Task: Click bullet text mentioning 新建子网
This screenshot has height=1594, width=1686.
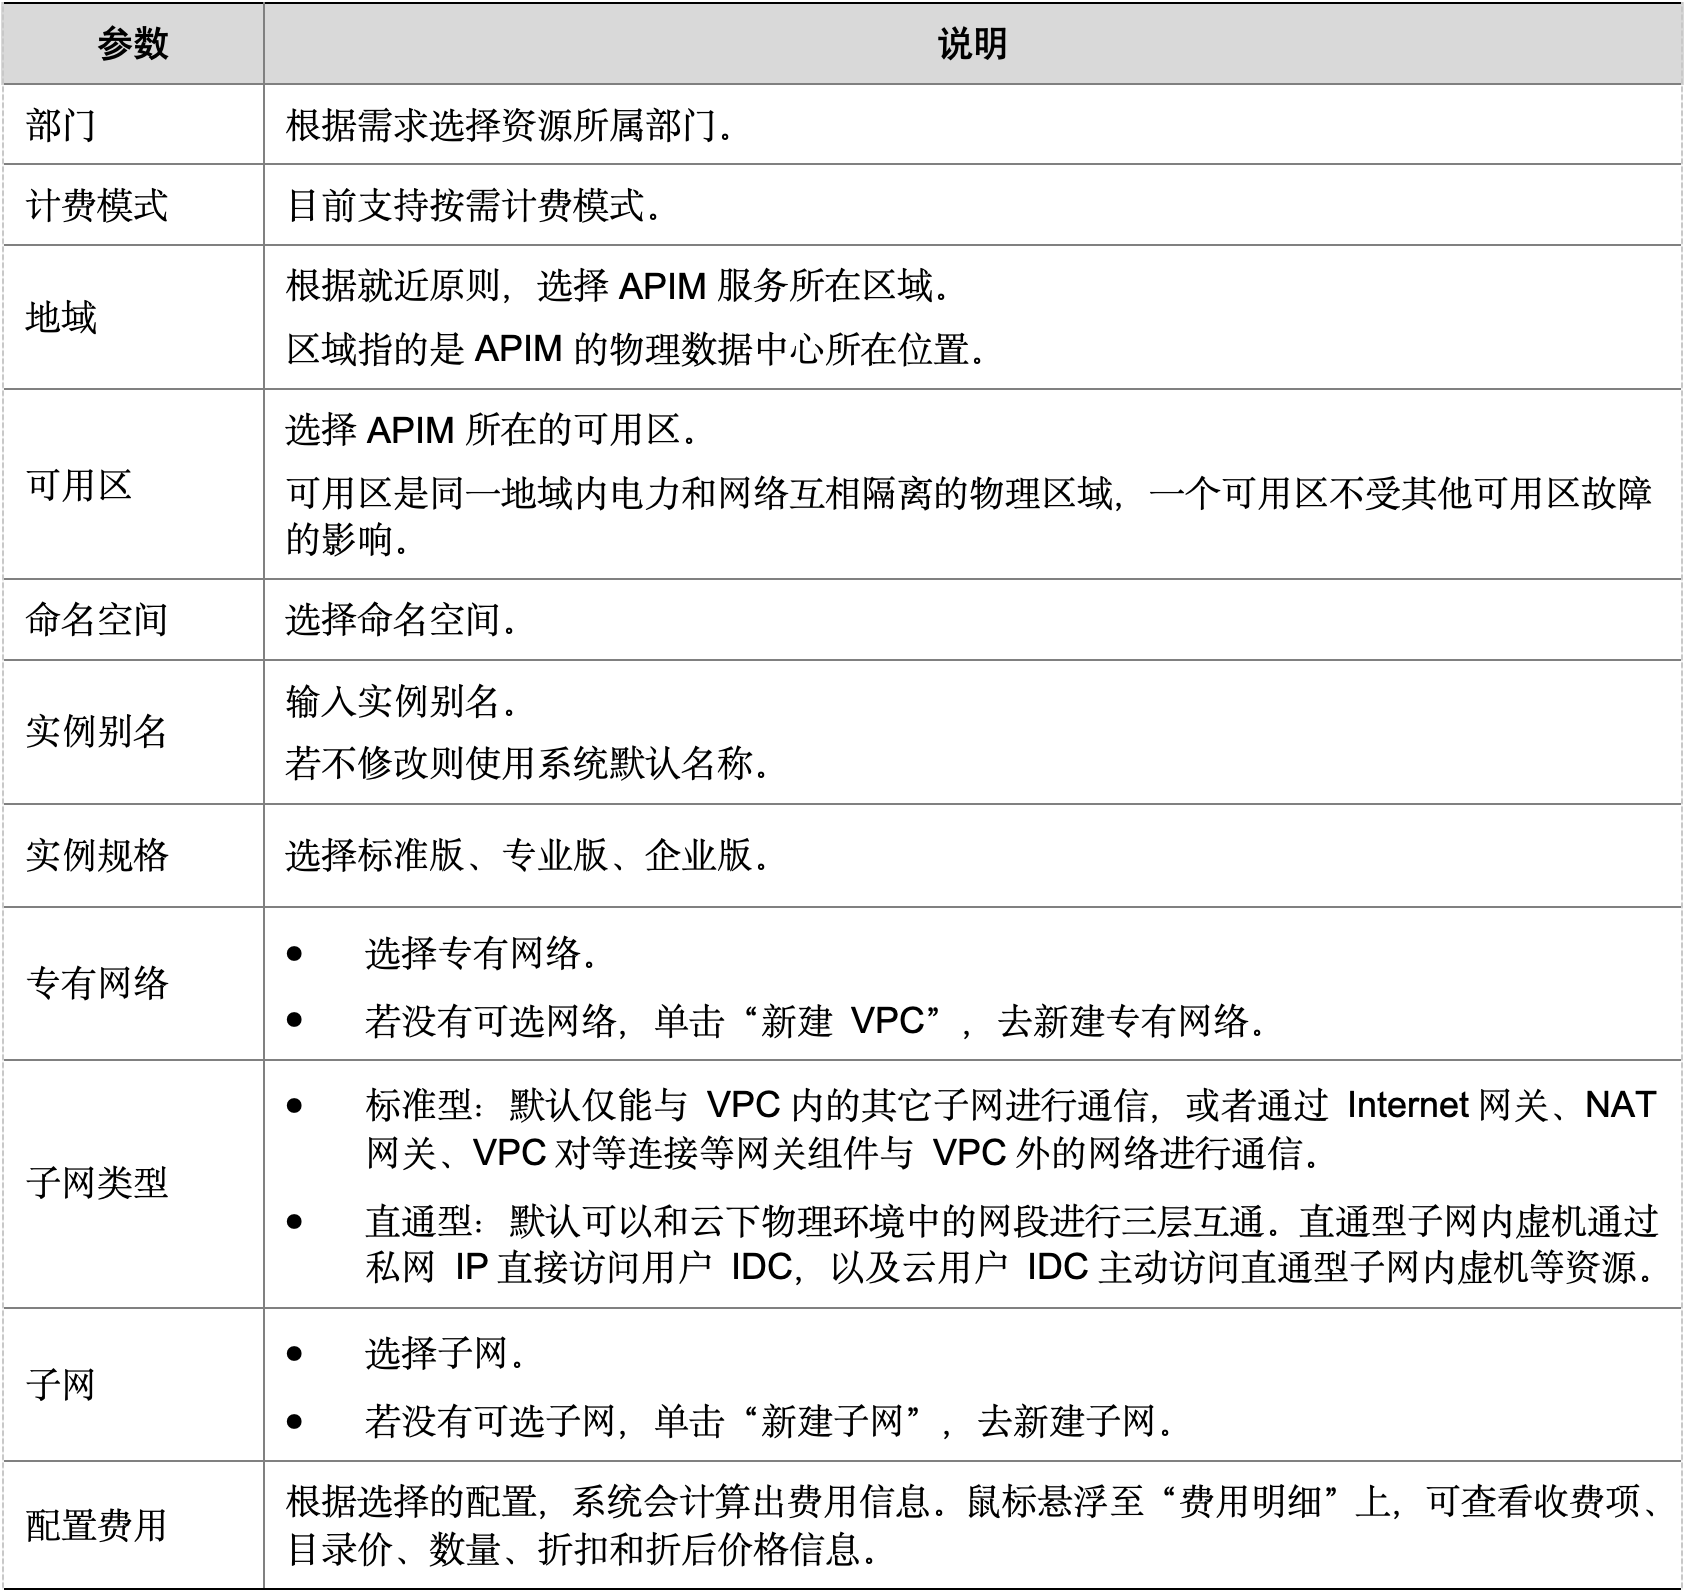Action: tap(771, 1421)
